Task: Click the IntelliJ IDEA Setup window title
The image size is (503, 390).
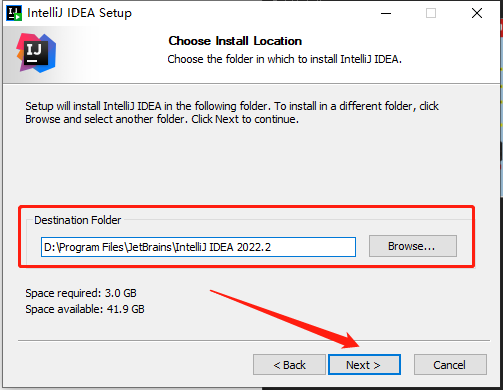Action: (79, 13)
